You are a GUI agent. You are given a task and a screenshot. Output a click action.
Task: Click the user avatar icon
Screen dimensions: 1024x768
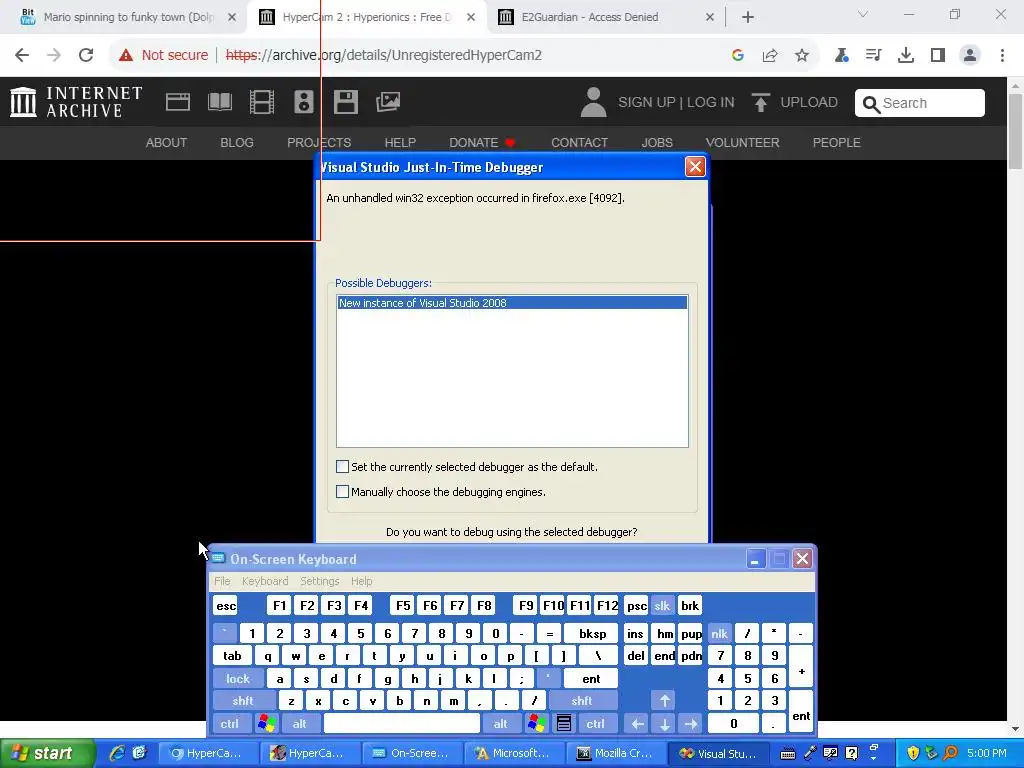pyautogui.click(x=593, y=102)
